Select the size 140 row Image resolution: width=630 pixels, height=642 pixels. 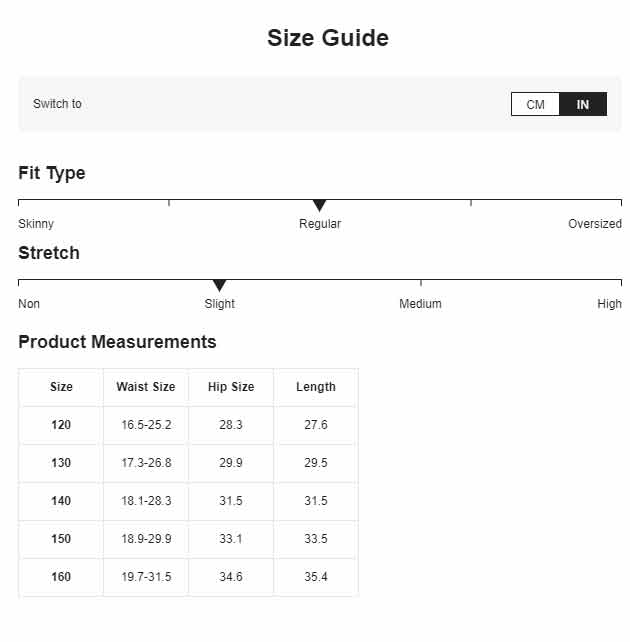(188, 501)
